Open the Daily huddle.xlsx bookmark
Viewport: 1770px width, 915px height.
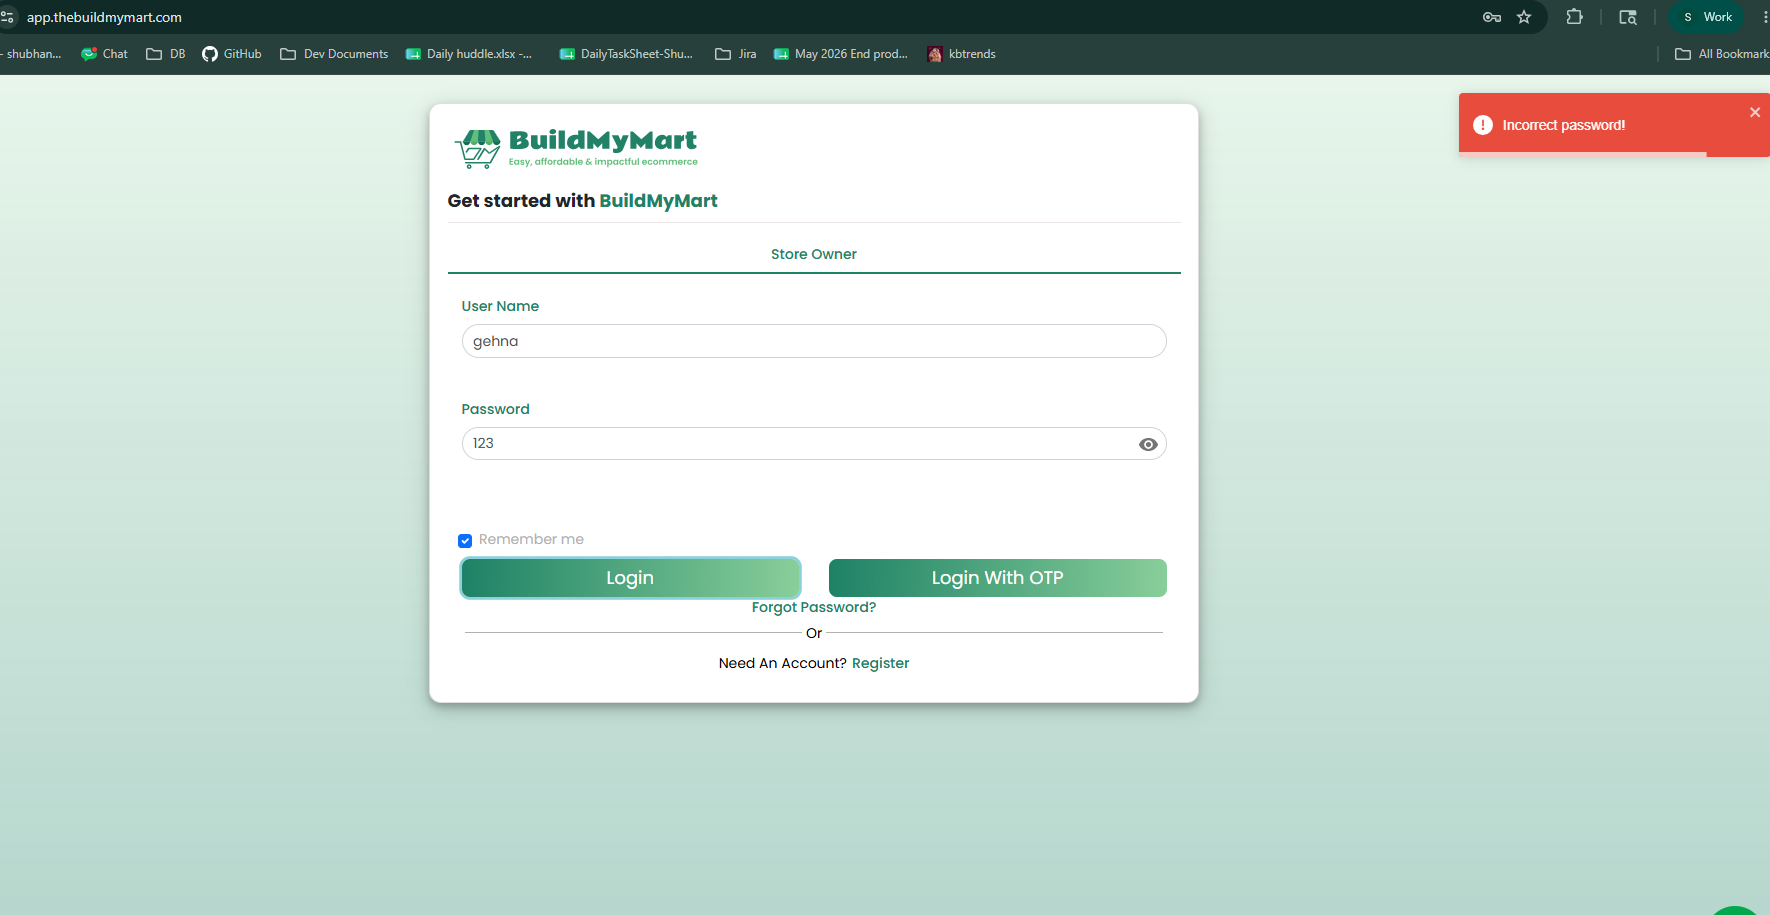(x=469, y=54)
